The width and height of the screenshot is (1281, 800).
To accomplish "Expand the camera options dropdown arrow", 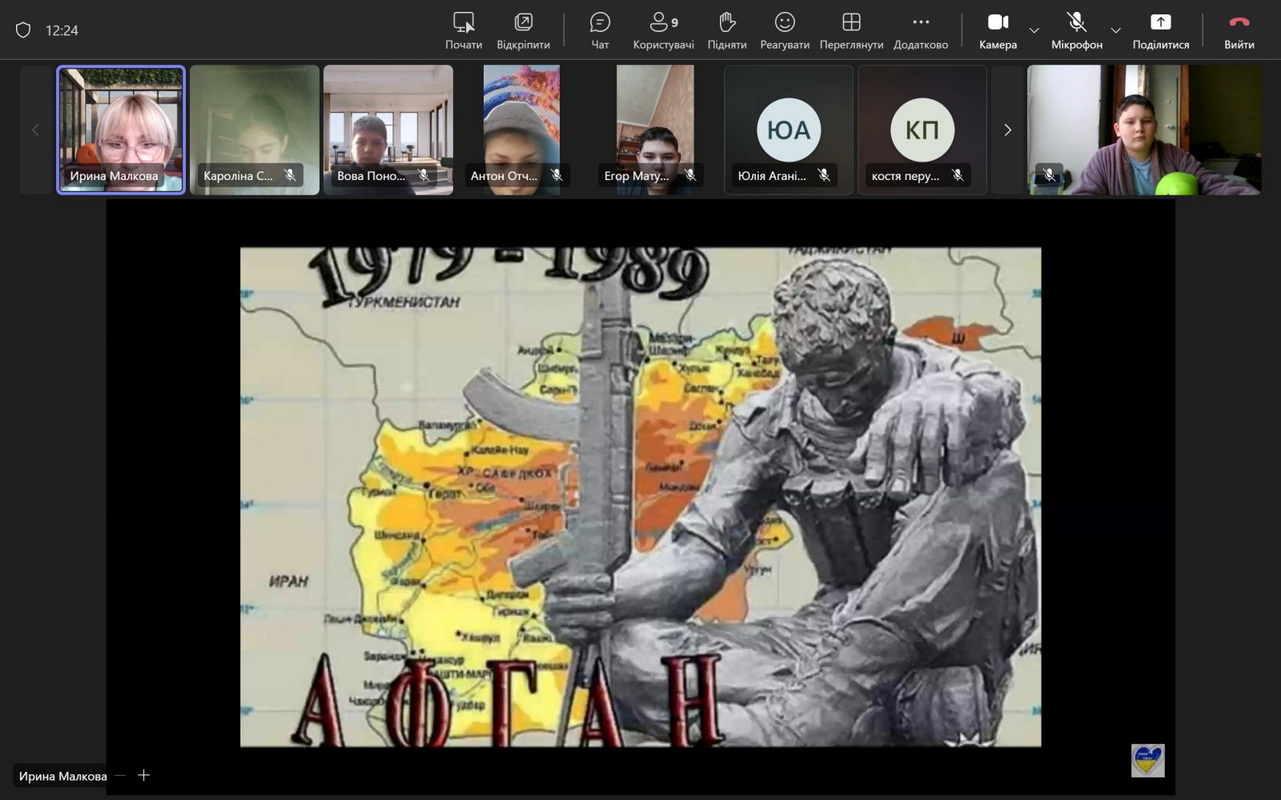I will [1034, 30].
